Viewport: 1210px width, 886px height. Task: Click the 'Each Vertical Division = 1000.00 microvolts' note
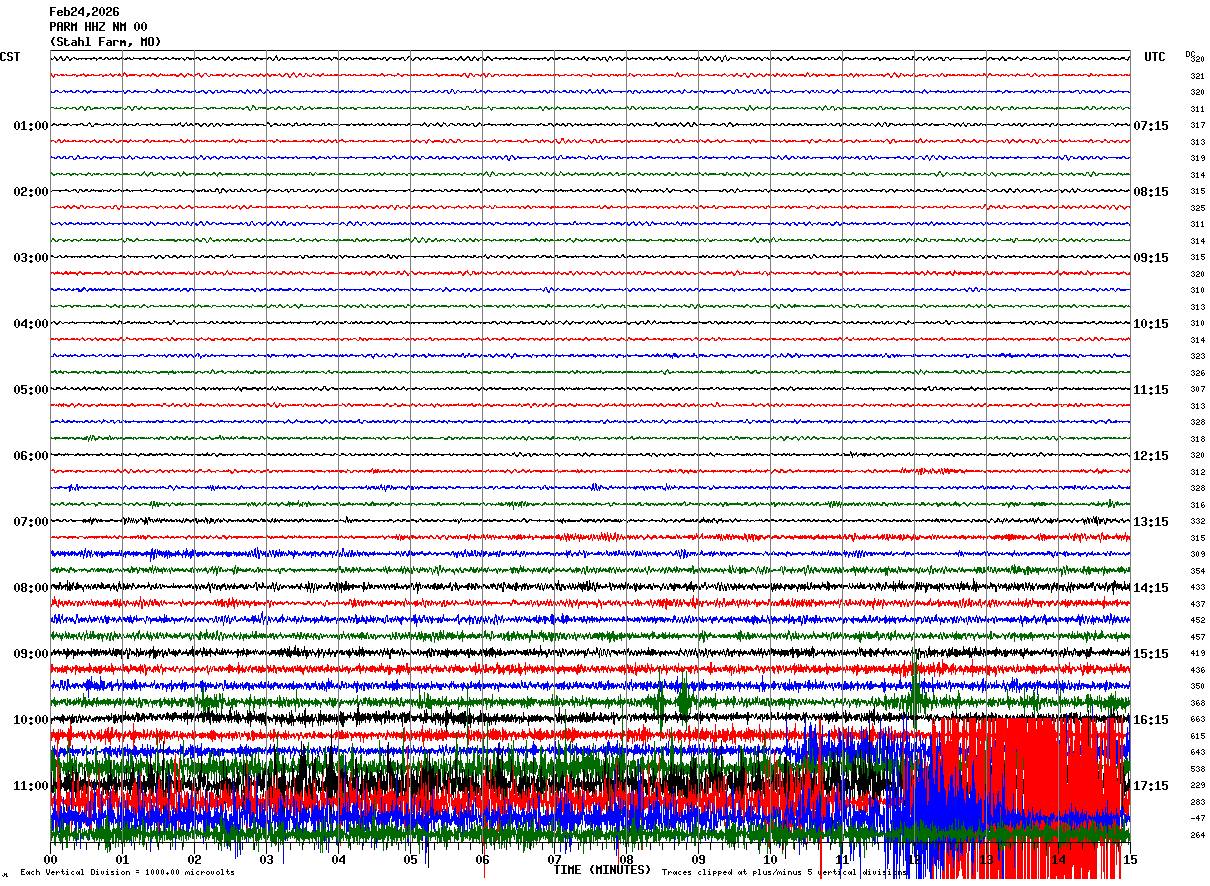128,872
